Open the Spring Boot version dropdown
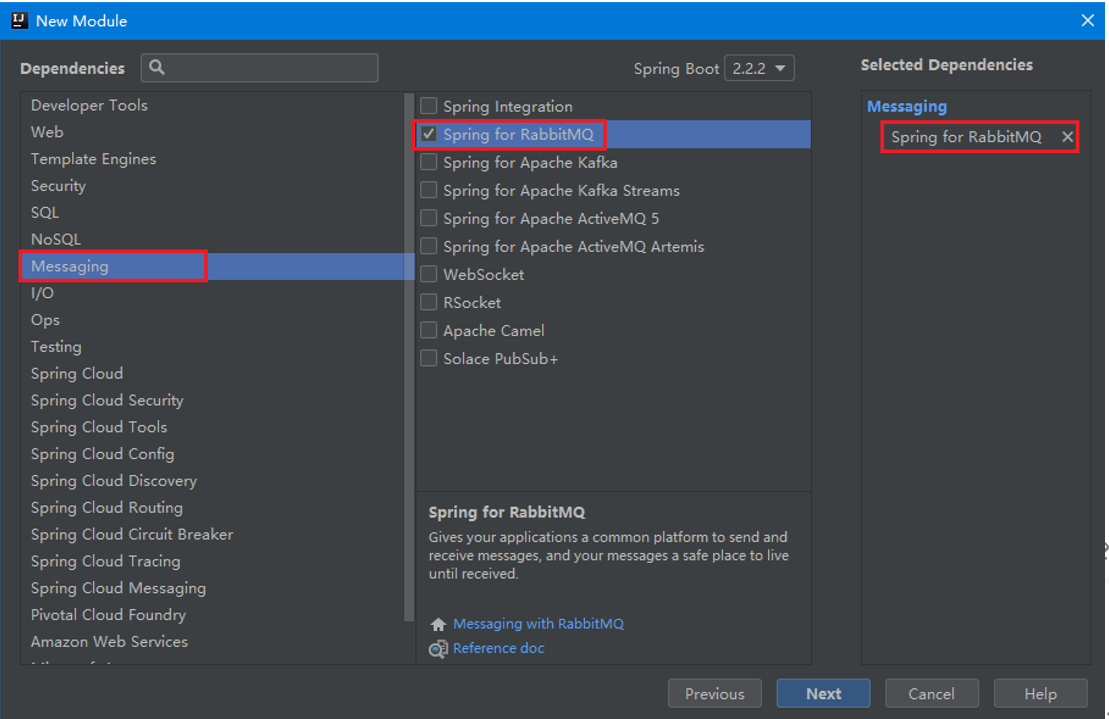Screen dimensions: 1109x719 click(x=759, y=69)
